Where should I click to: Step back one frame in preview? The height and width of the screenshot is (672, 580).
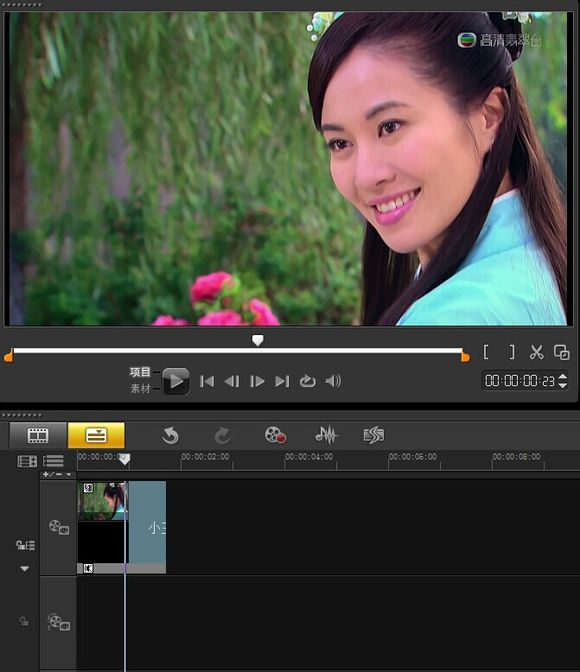tap(232, 381)
